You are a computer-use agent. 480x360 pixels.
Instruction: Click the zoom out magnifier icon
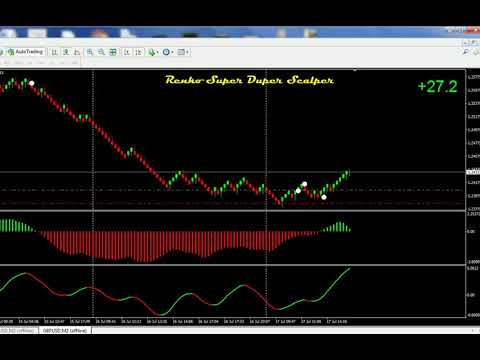[101, 52]
